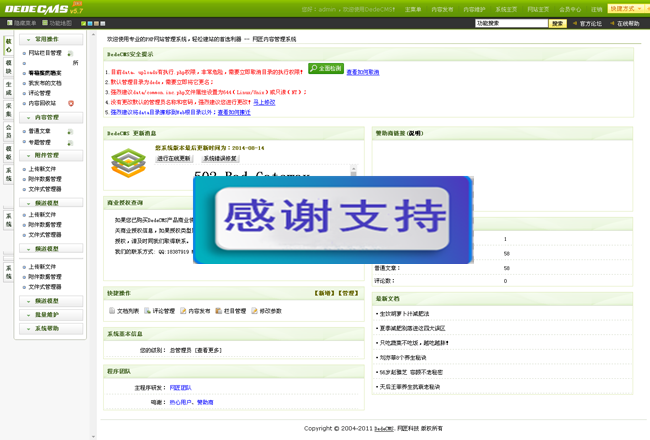Screen dimensions: 650x440
Task: Click the icon next to 网站栏目管理
Action: point(70,53)
